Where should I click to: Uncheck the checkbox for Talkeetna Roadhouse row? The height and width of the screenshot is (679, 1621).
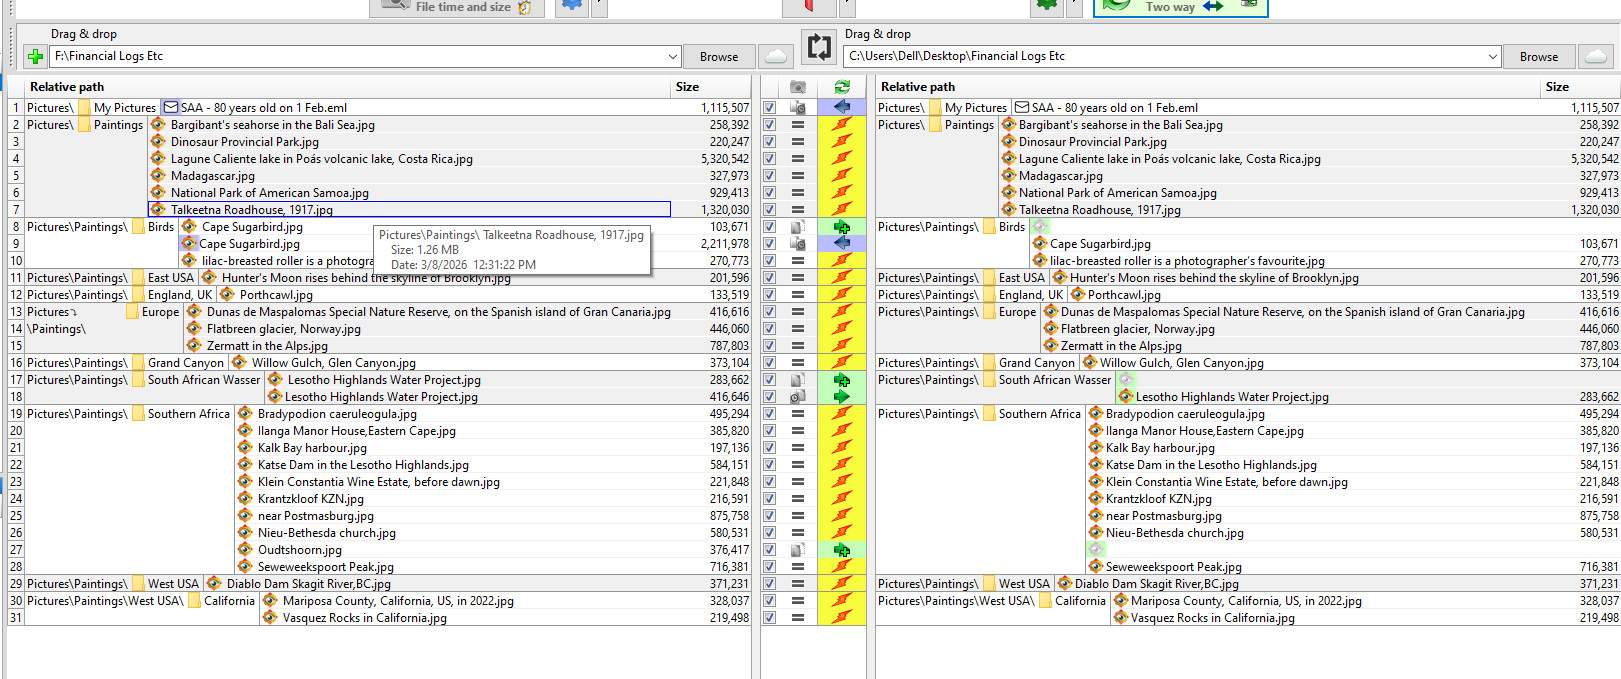pyautogui.click(x=769, y=209)
